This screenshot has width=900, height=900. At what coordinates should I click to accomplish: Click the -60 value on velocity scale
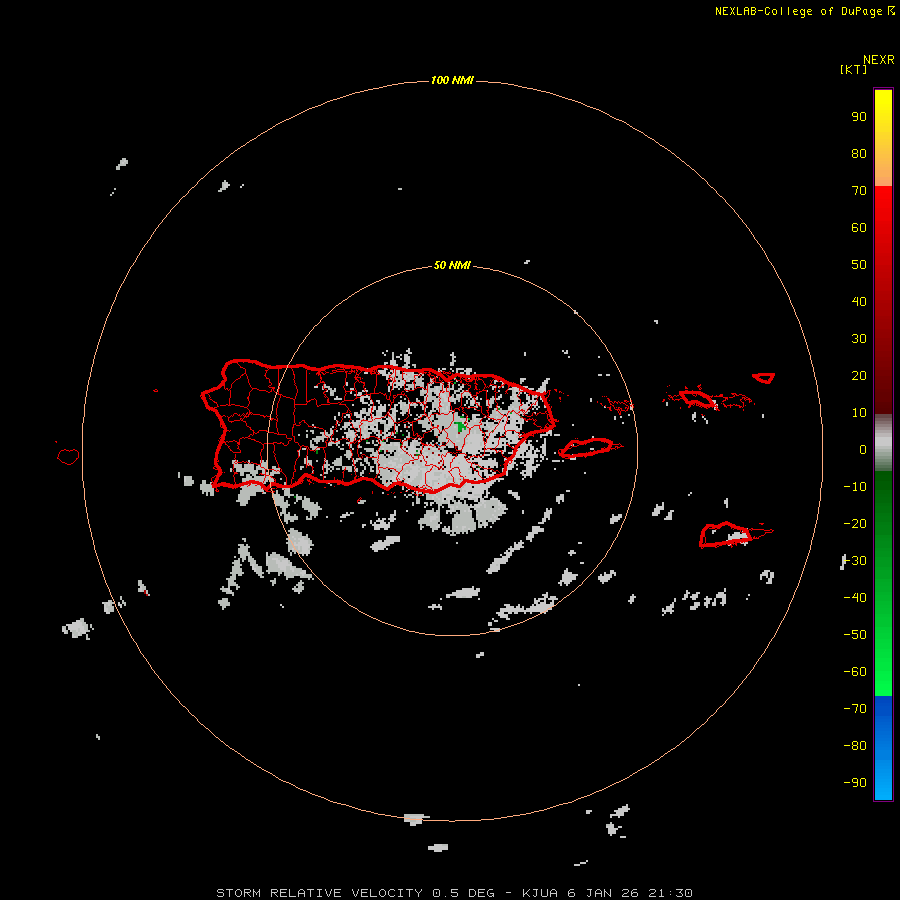click(x=855, y=672)
